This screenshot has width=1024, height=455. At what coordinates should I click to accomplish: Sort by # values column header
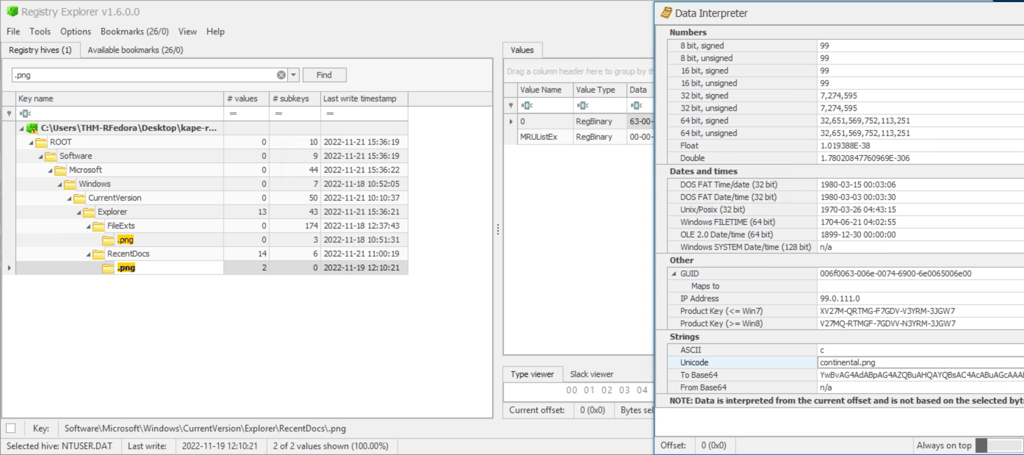[x=246, y=99]
